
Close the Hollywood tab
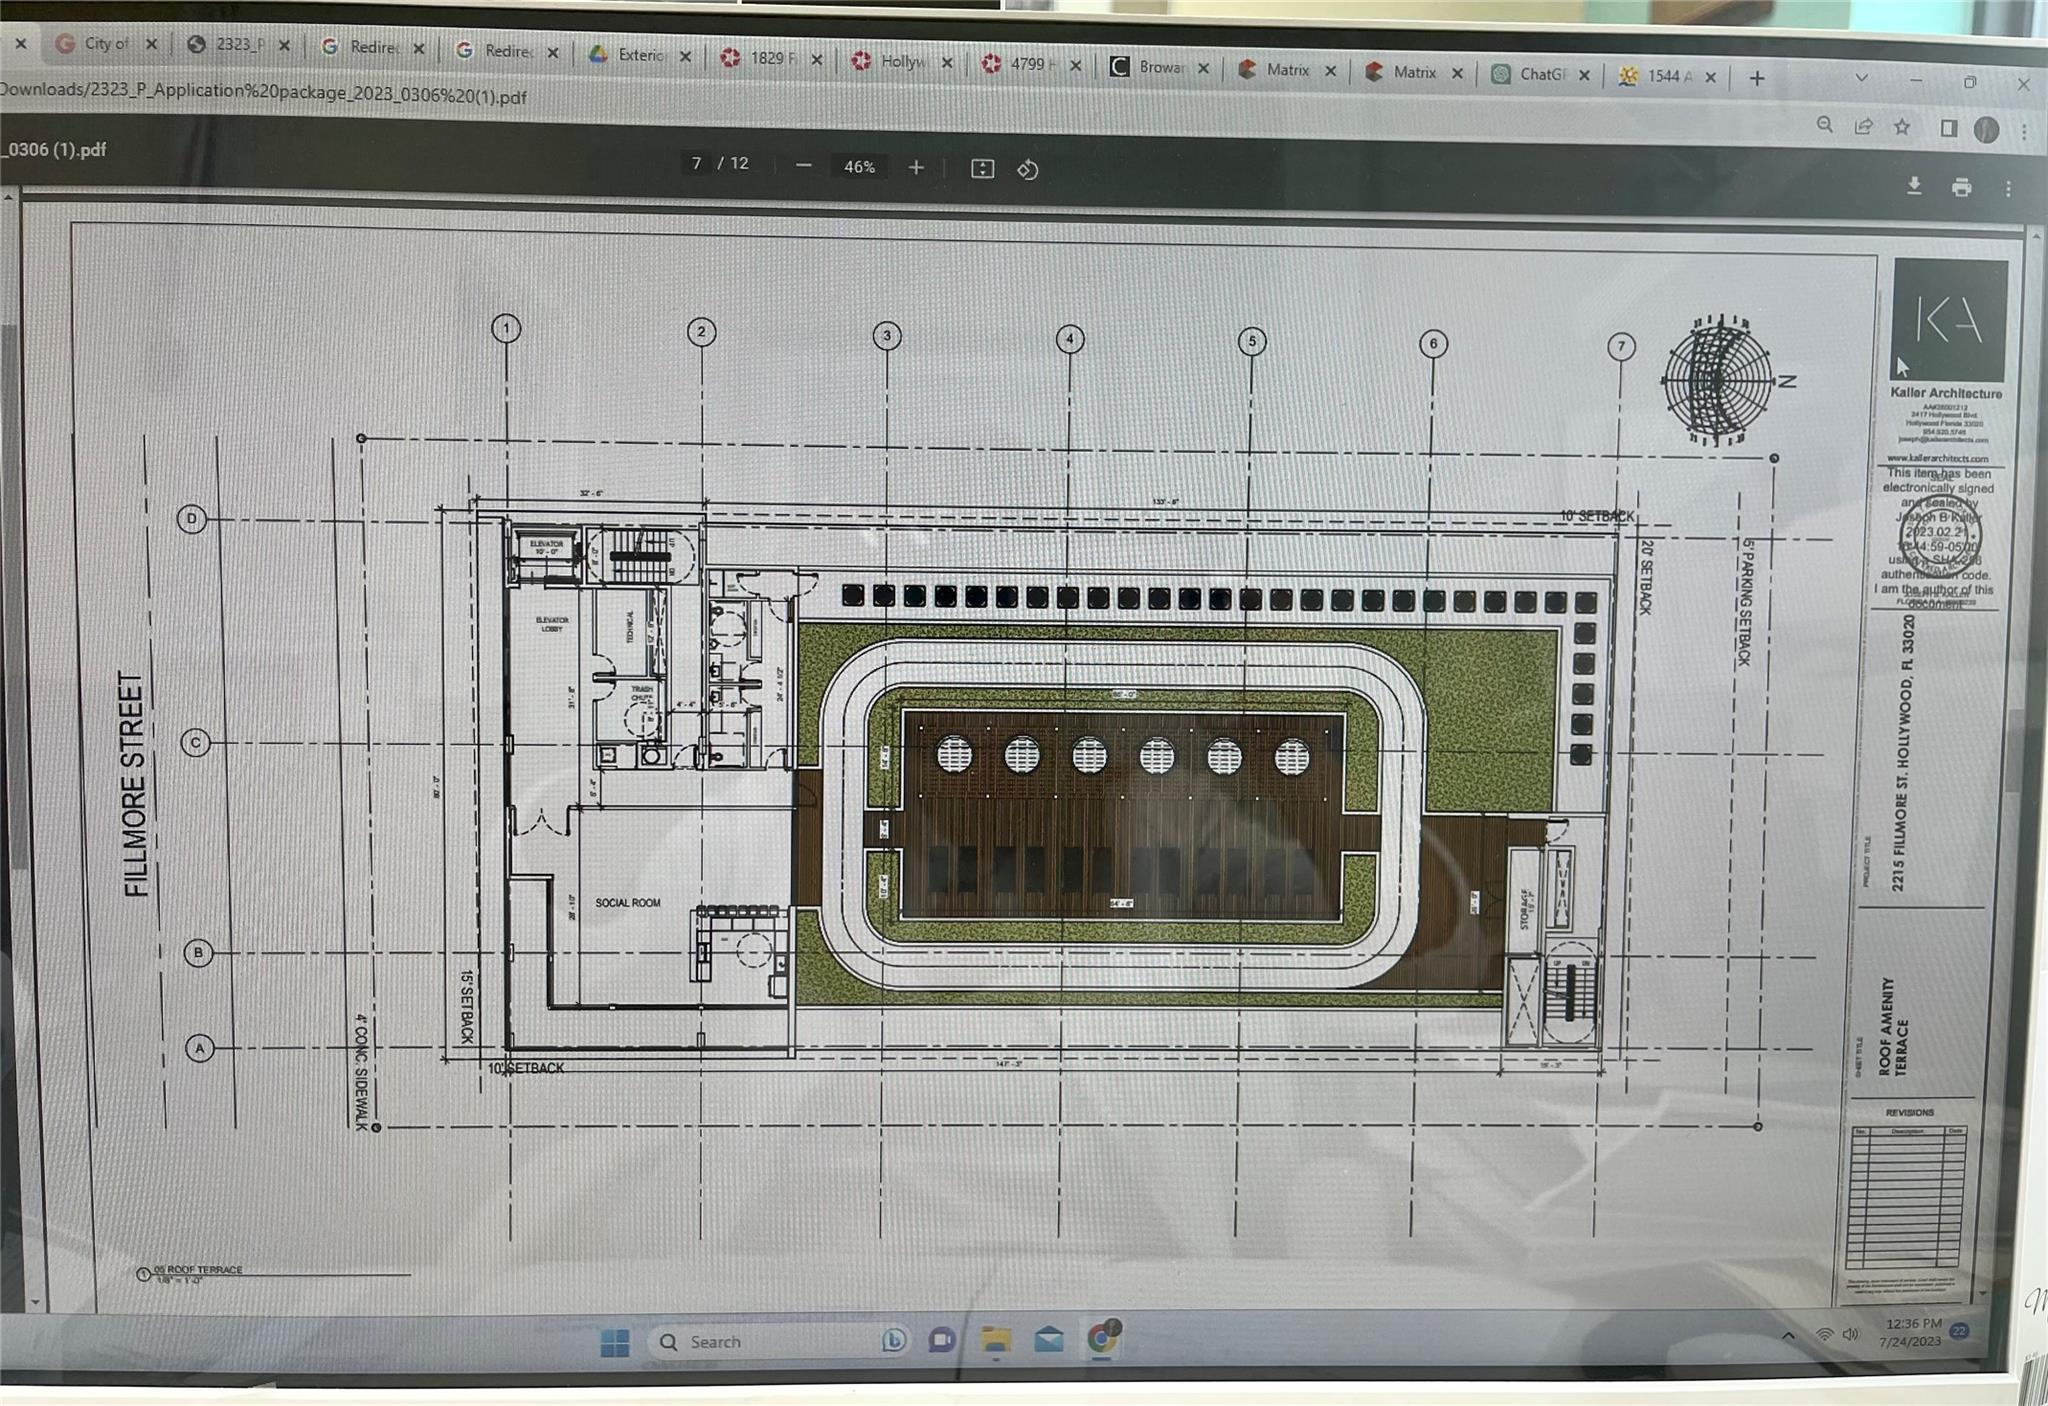point(947,63)
